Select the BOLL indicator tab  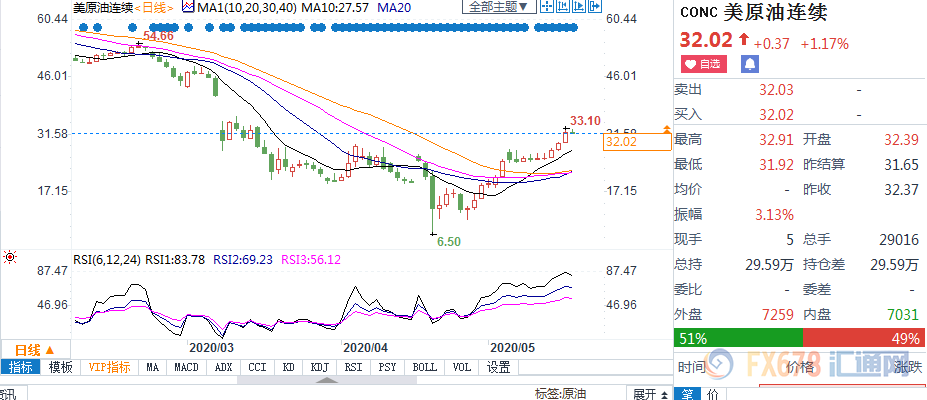point(423,367)
